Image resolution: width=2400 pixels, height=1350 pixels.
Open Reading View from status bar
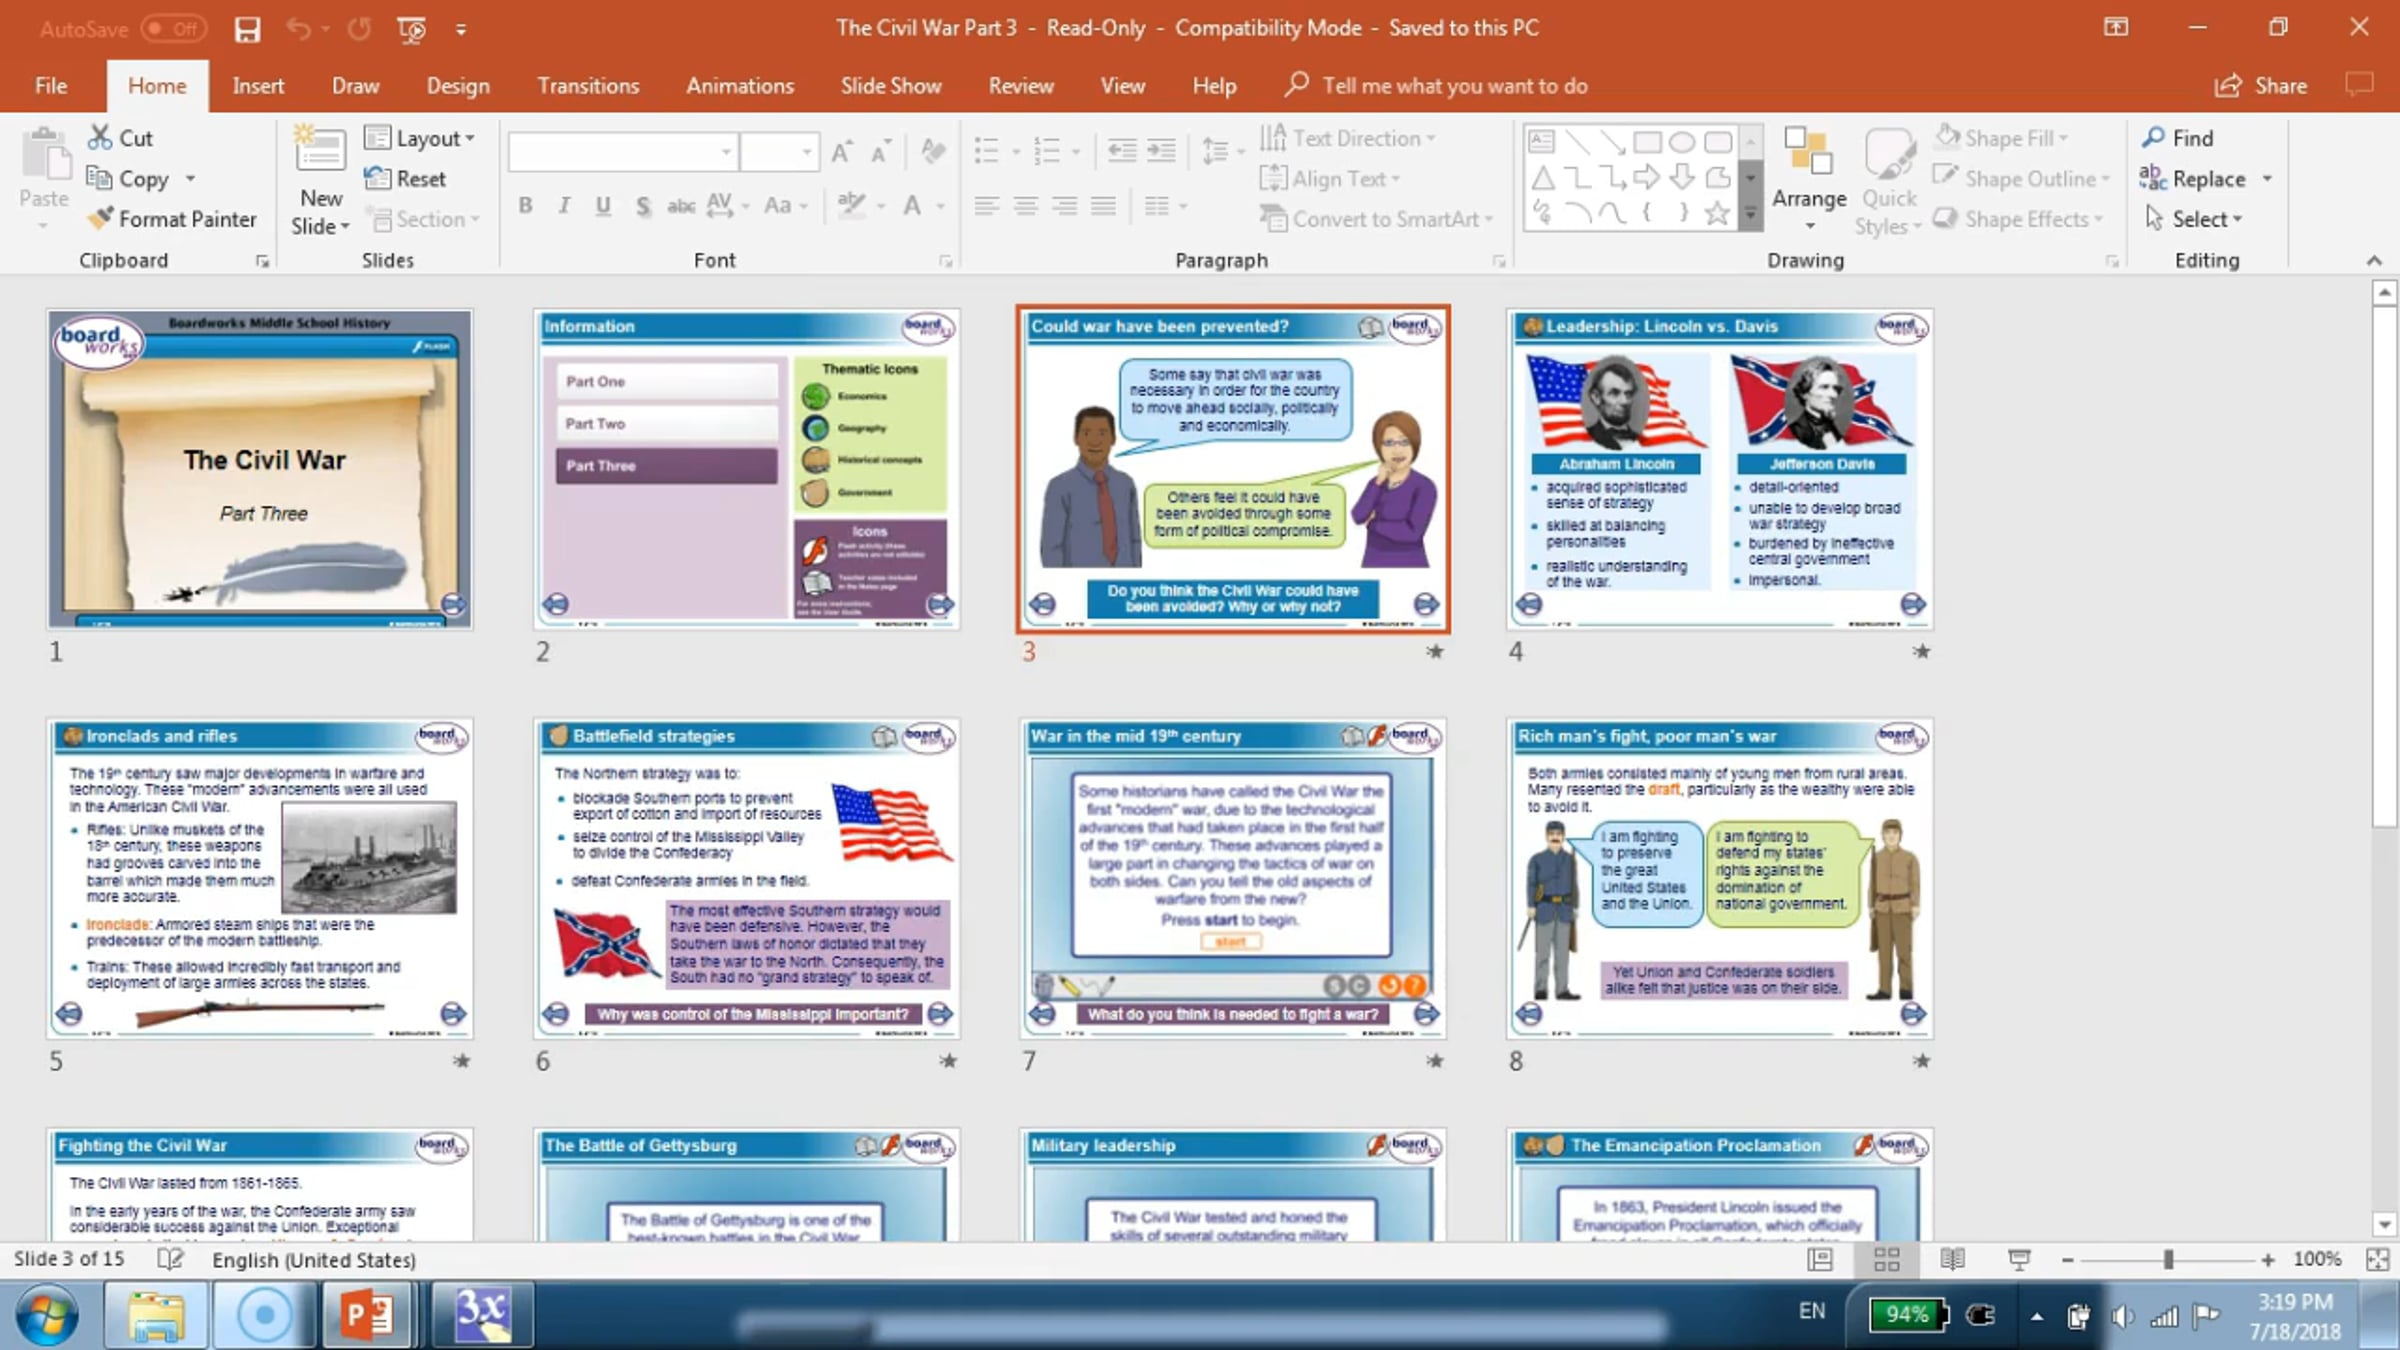point(1952,1259)
